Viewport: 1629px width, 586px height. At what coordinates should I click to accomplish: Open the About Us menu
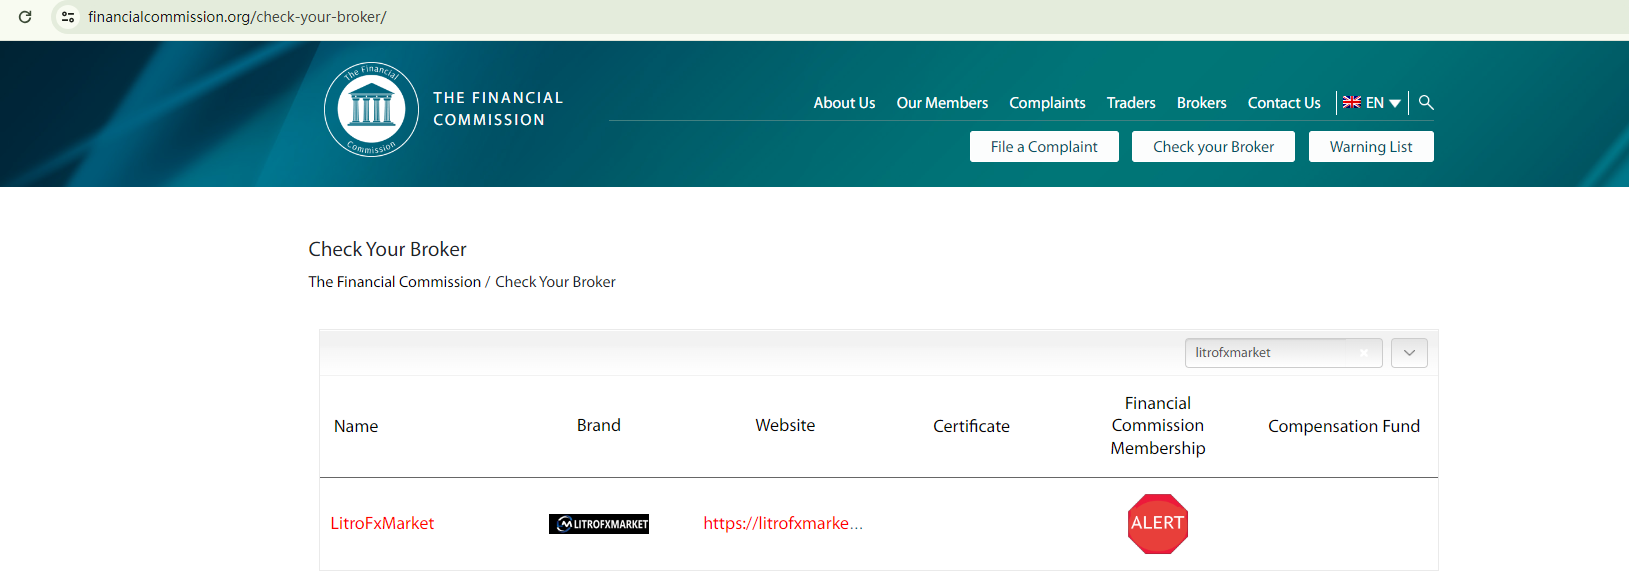(x=844, y=103)
